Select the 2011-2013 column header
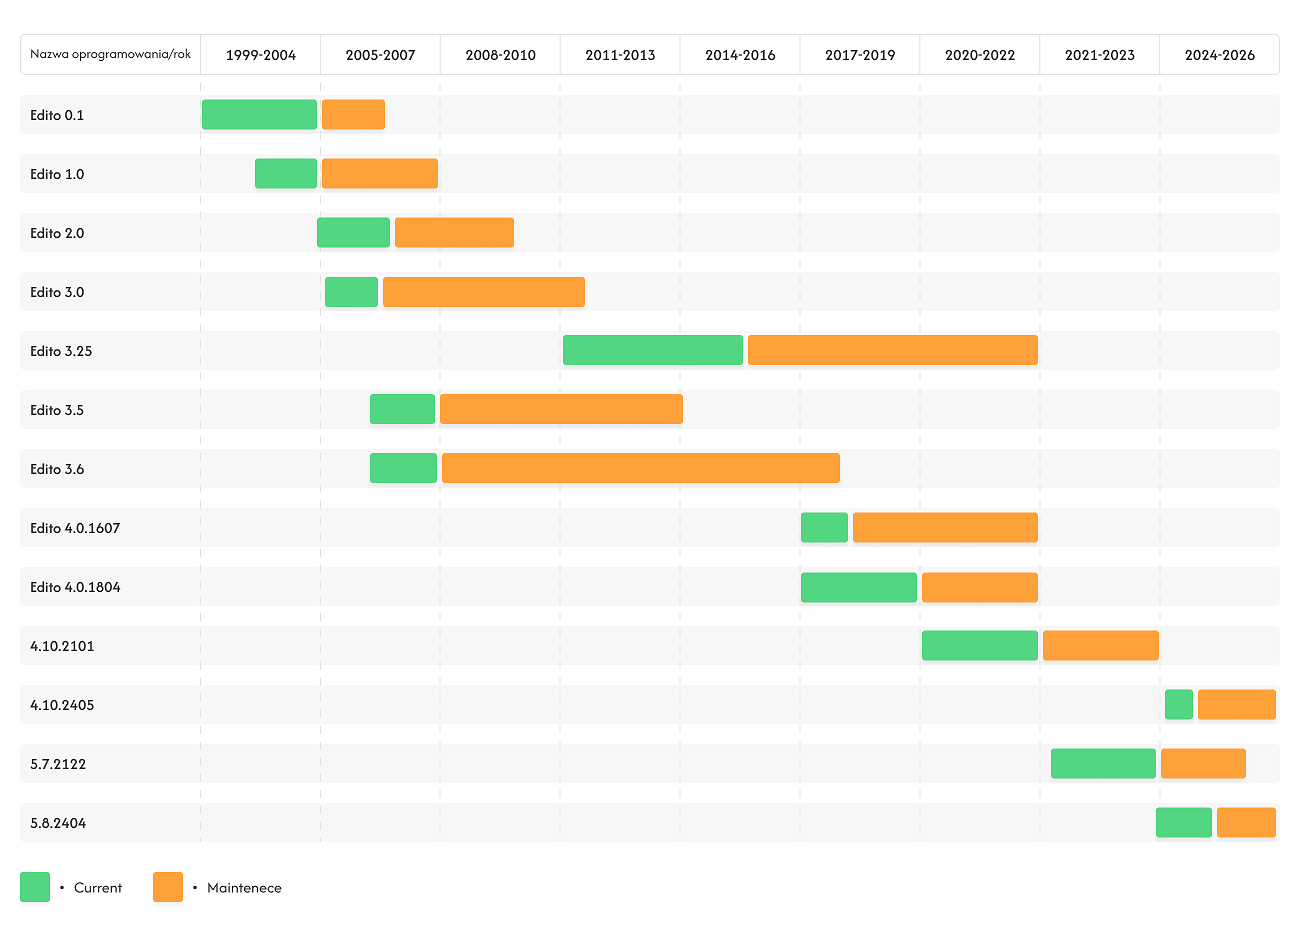This screenshot has width=1300, height=936. pos(620,55)
